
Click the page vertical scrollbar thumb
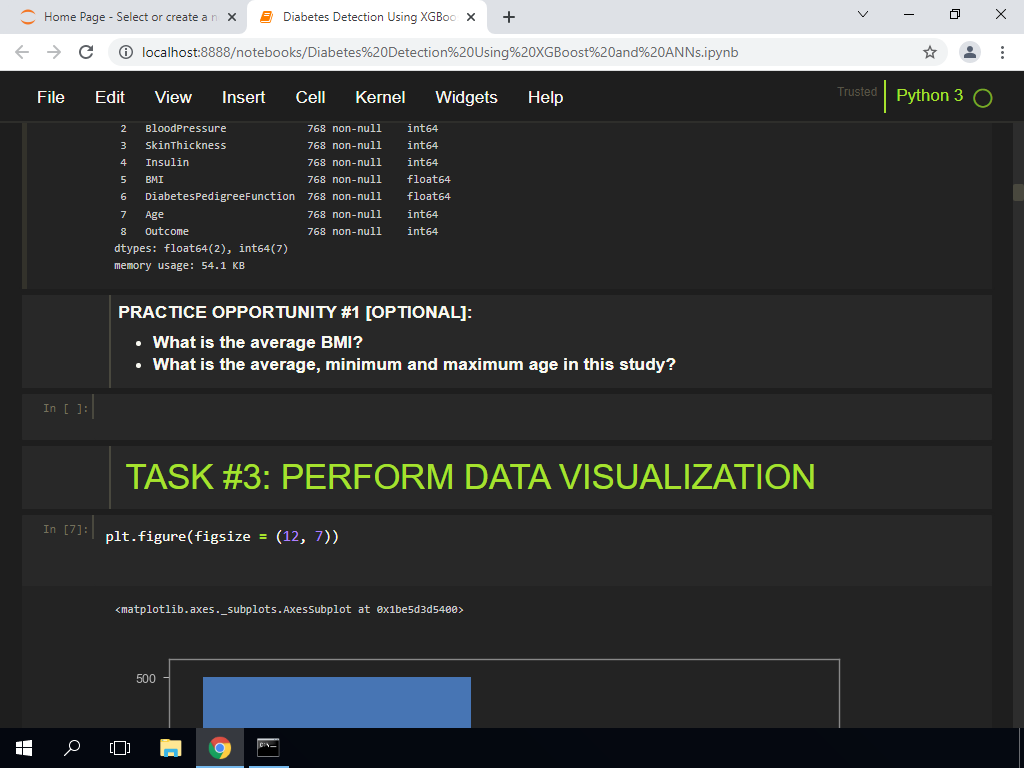click(1017, 193)
